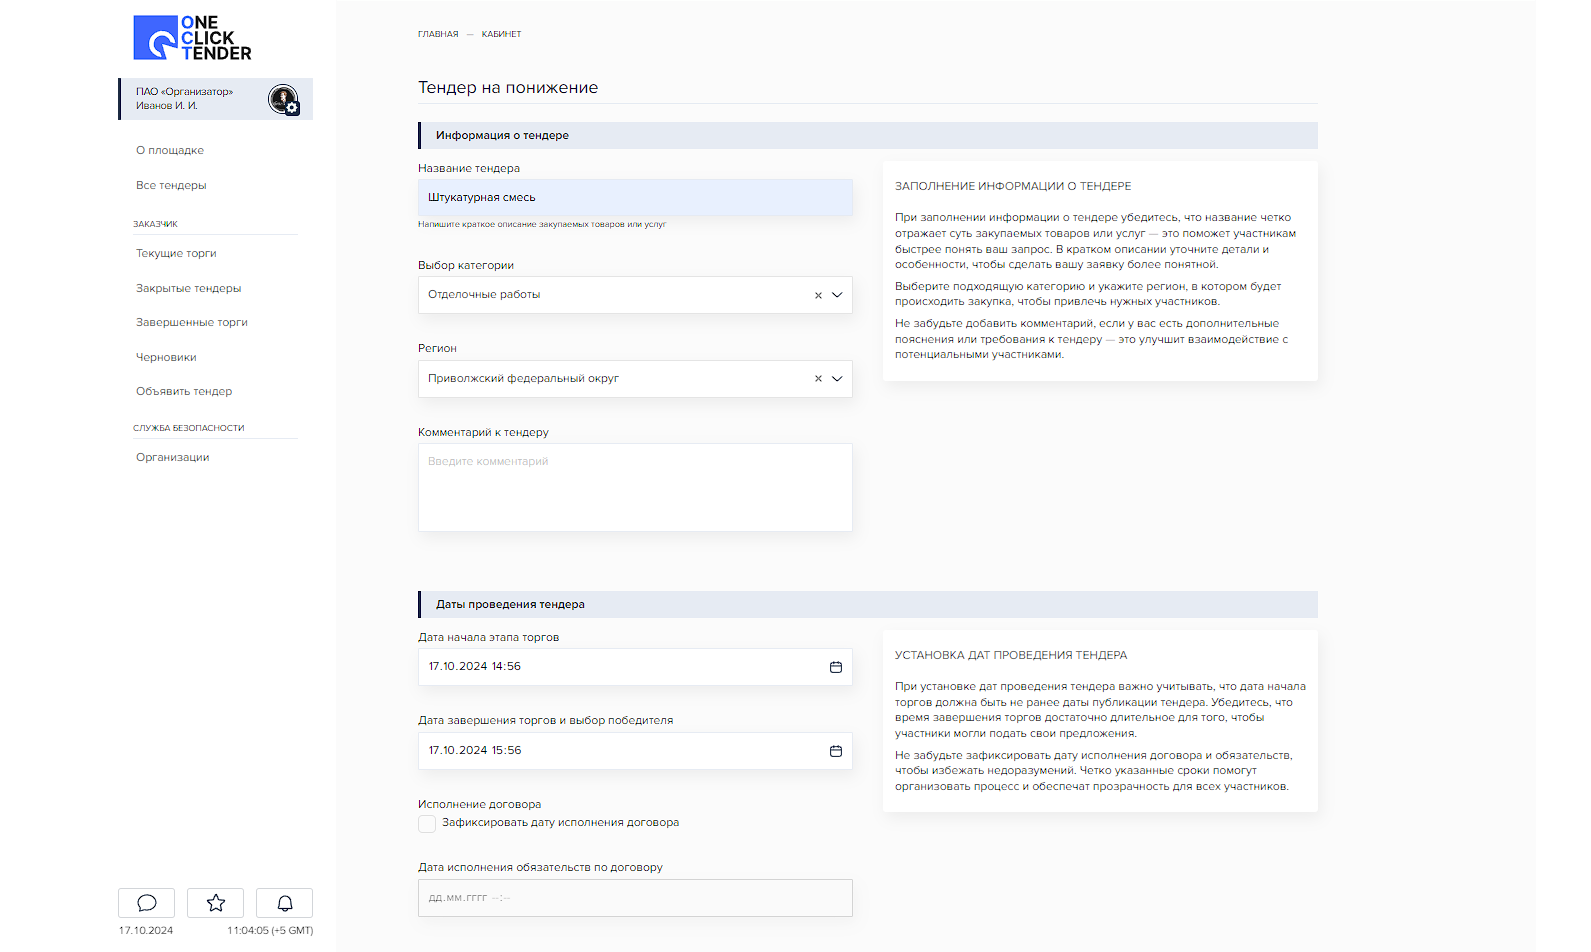Screen dimensions: 1591x952
Task: Clear the selected category Отделочные работы
Action: [x=818, y=295]
